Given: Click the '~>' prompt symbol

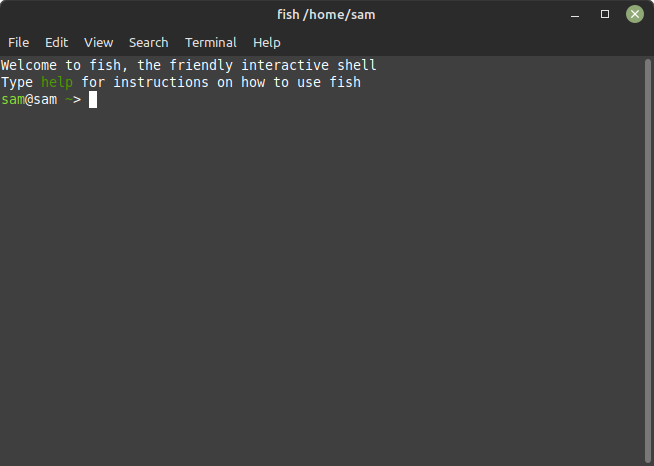Looking at the screenshot, I should pos(73,100).
